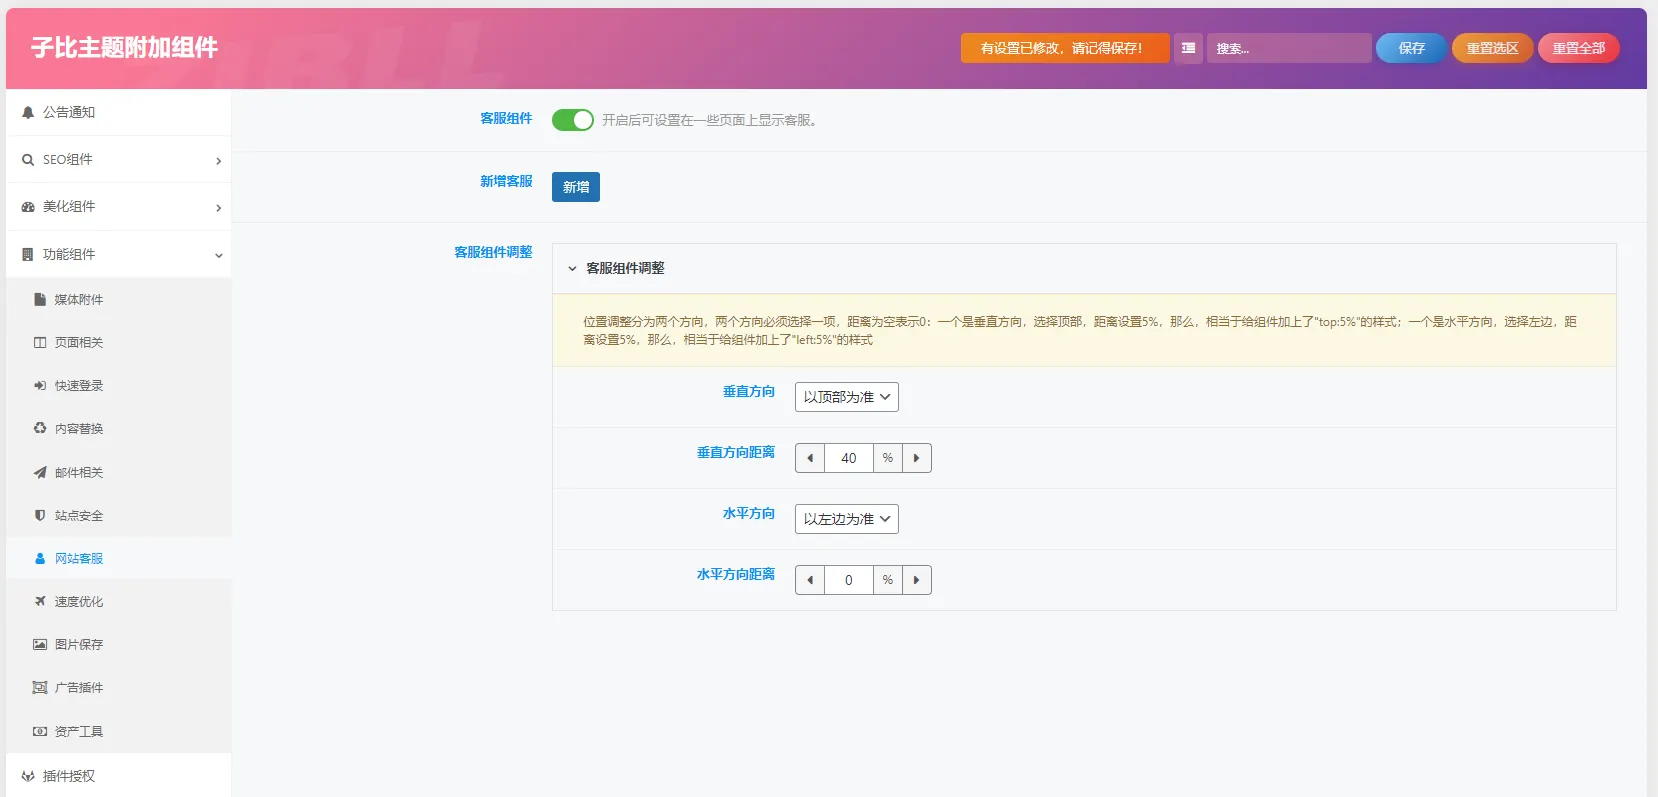
Task: Decrease 水平方向距离 with left arrow
Action: click(810, 580)
